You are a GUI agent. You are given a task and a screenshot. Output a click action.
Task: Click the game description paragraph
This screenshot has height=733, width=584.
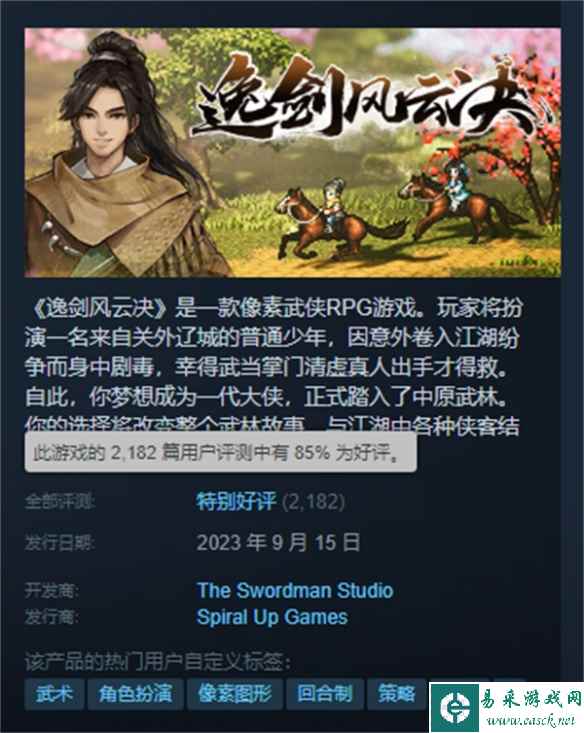coord(273,367)
